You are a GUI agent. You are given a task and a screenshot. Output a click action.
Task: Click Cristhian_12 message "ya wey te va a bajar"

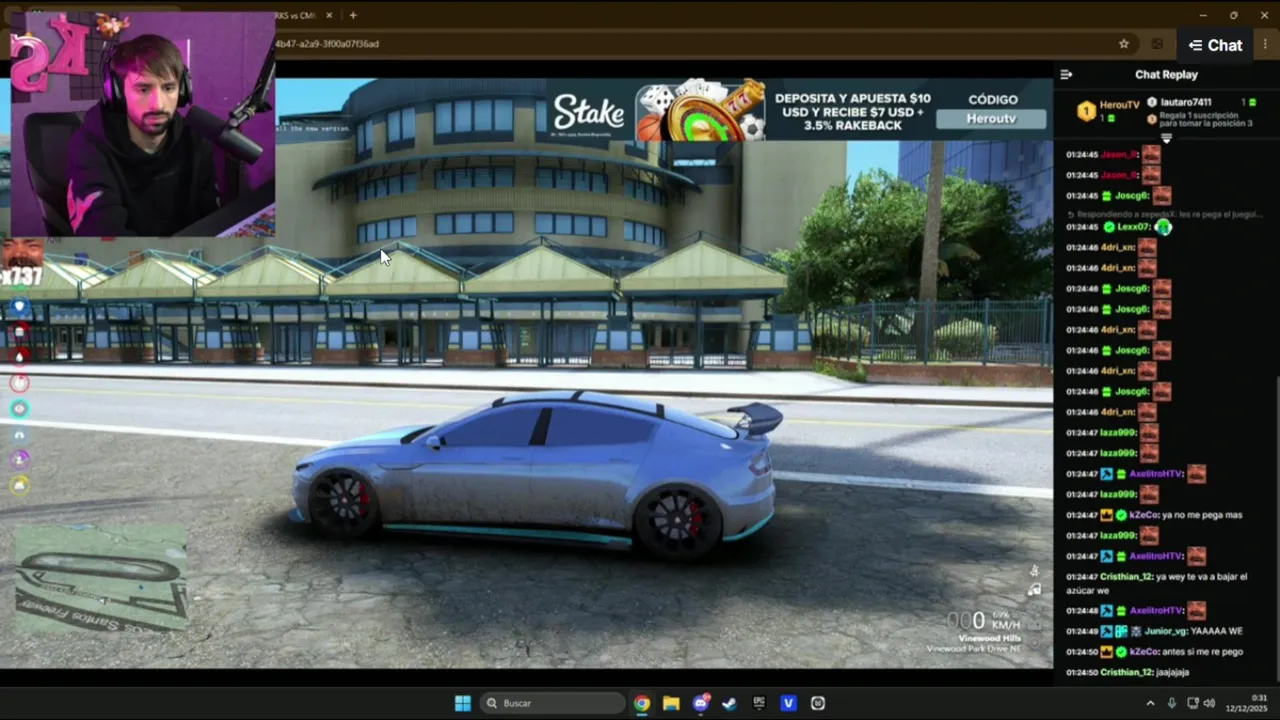tap(1156, 583)
